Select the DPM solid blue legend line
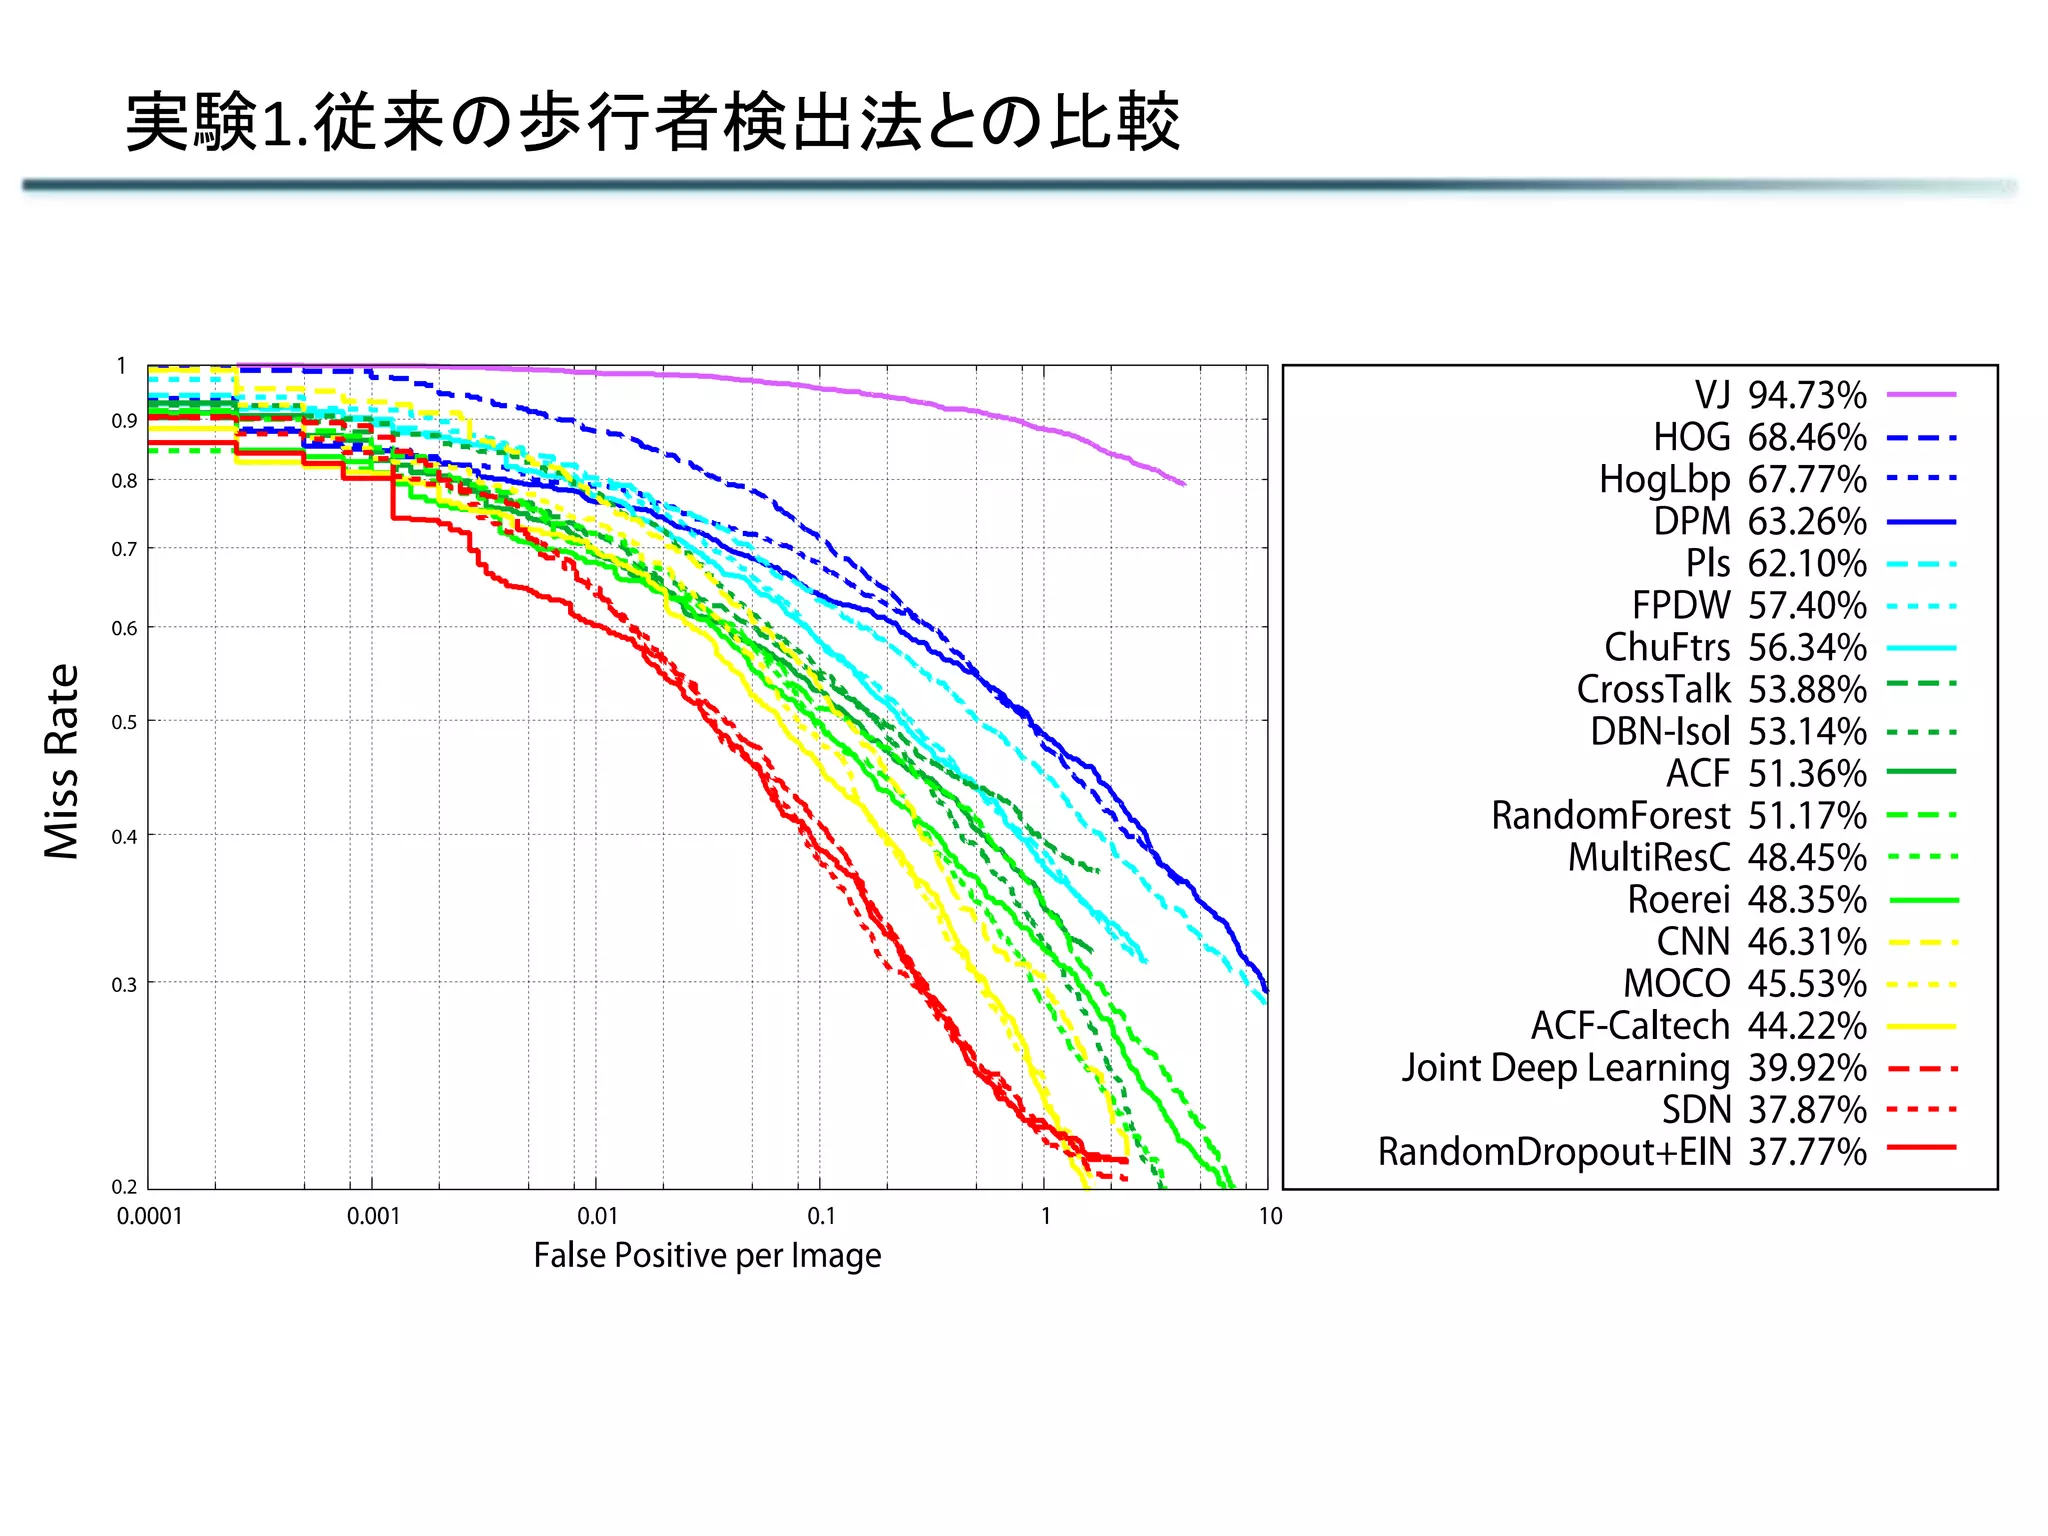Viewport: 2048px width, 1536px height. point(1920,522)
